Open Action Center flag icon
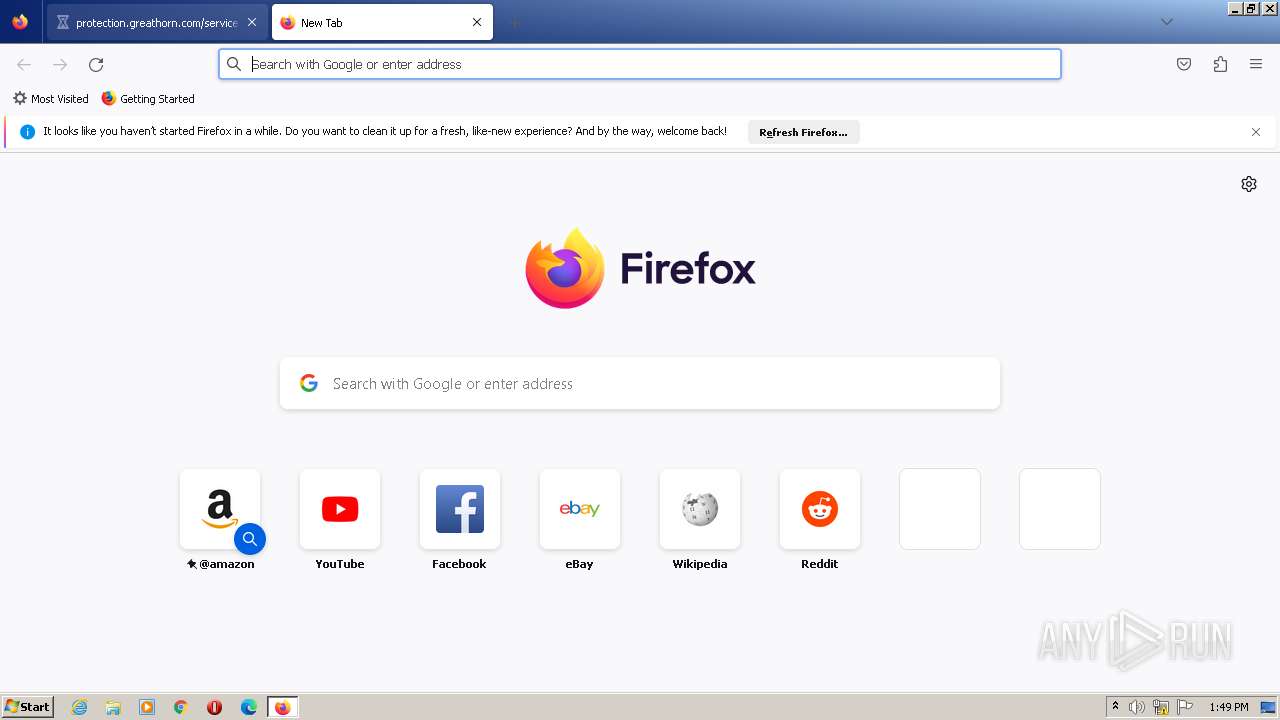1280x720 pixels. coord(1185,707)
